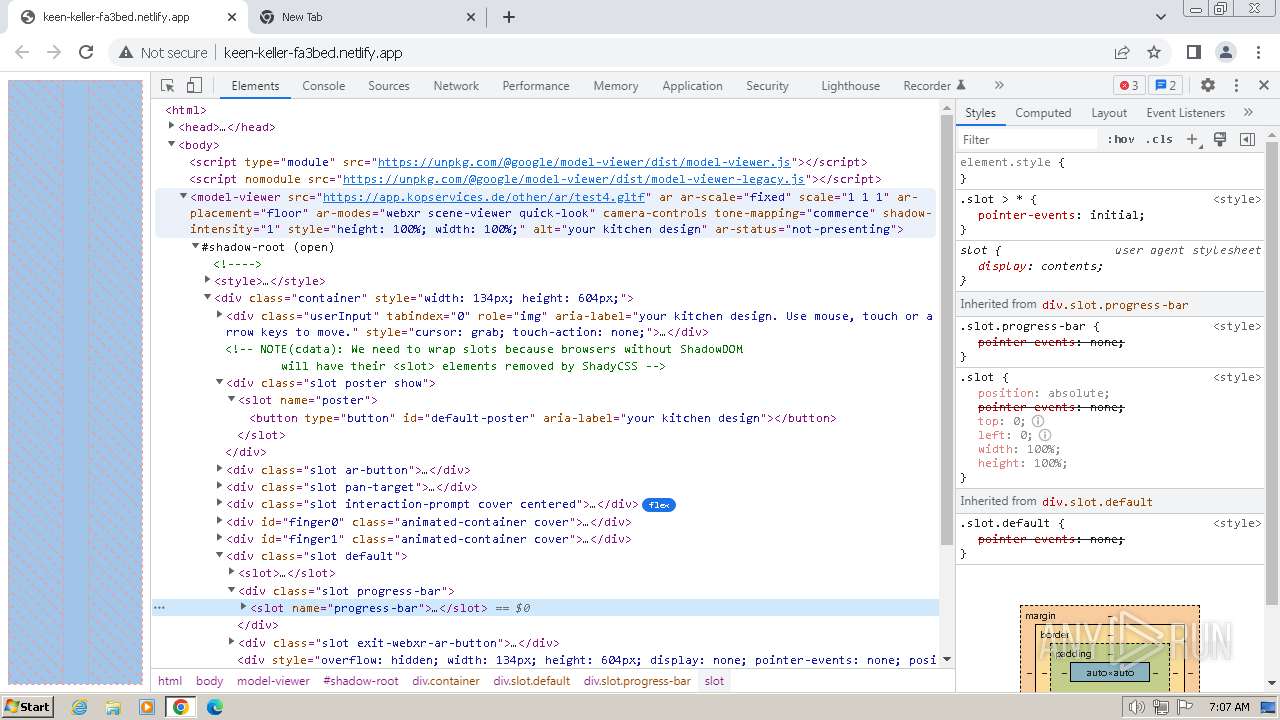Bookmark this page star icon

click(1154, 52)
